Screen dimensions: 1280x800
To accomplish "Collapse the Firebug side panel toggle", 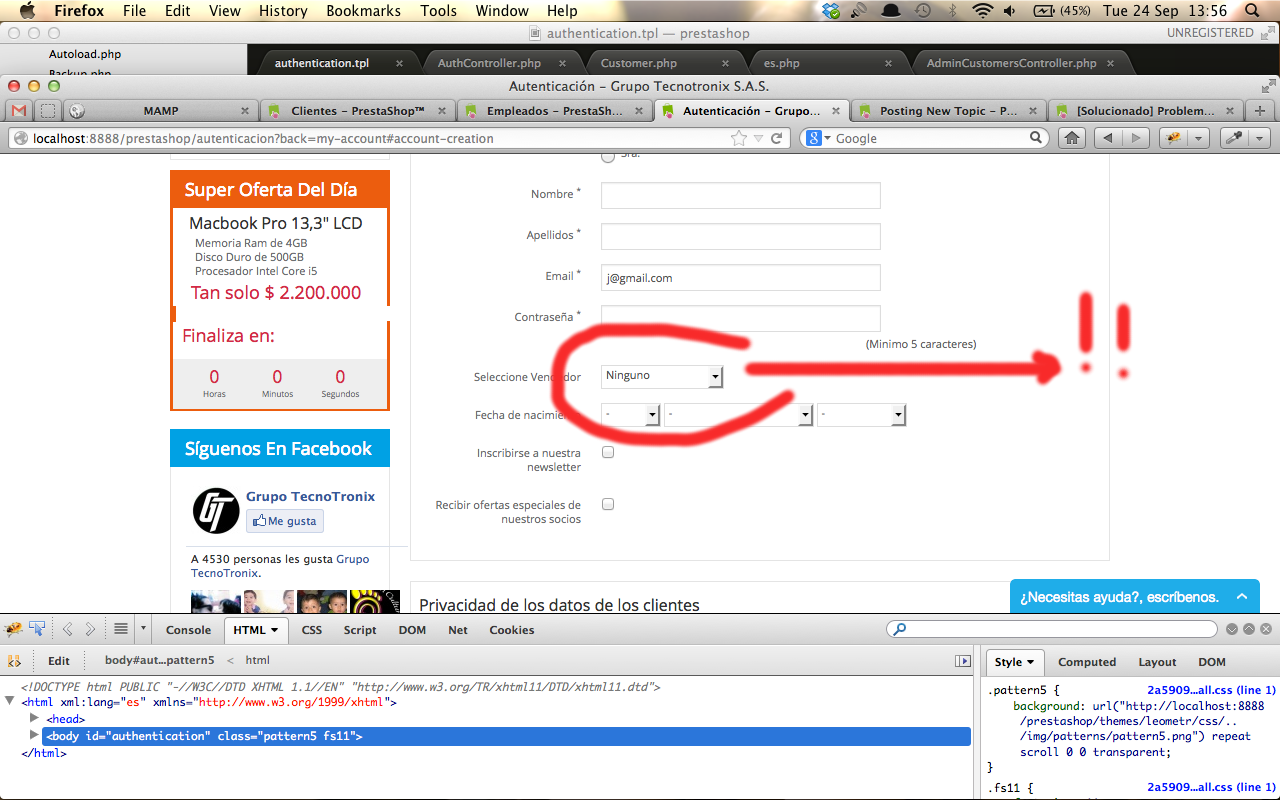I will point(963,661).
